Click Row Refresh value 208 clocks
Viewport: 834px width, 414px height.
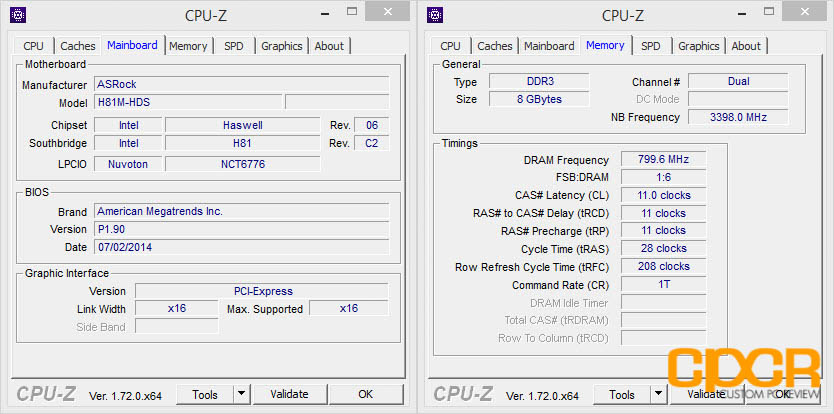pyautogui.click(x=663, y=266)
